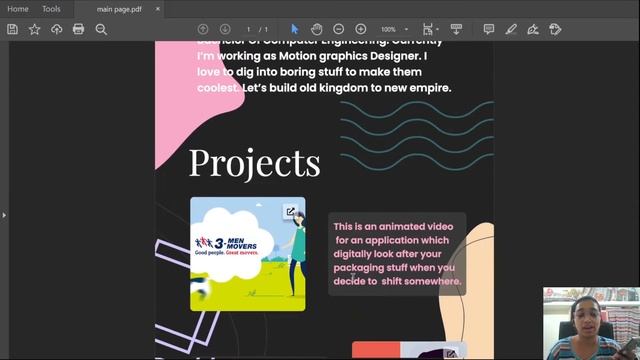Click the 'Let's build old kingdom to new empire' text
640x360 pixels.
click(347, 88)
